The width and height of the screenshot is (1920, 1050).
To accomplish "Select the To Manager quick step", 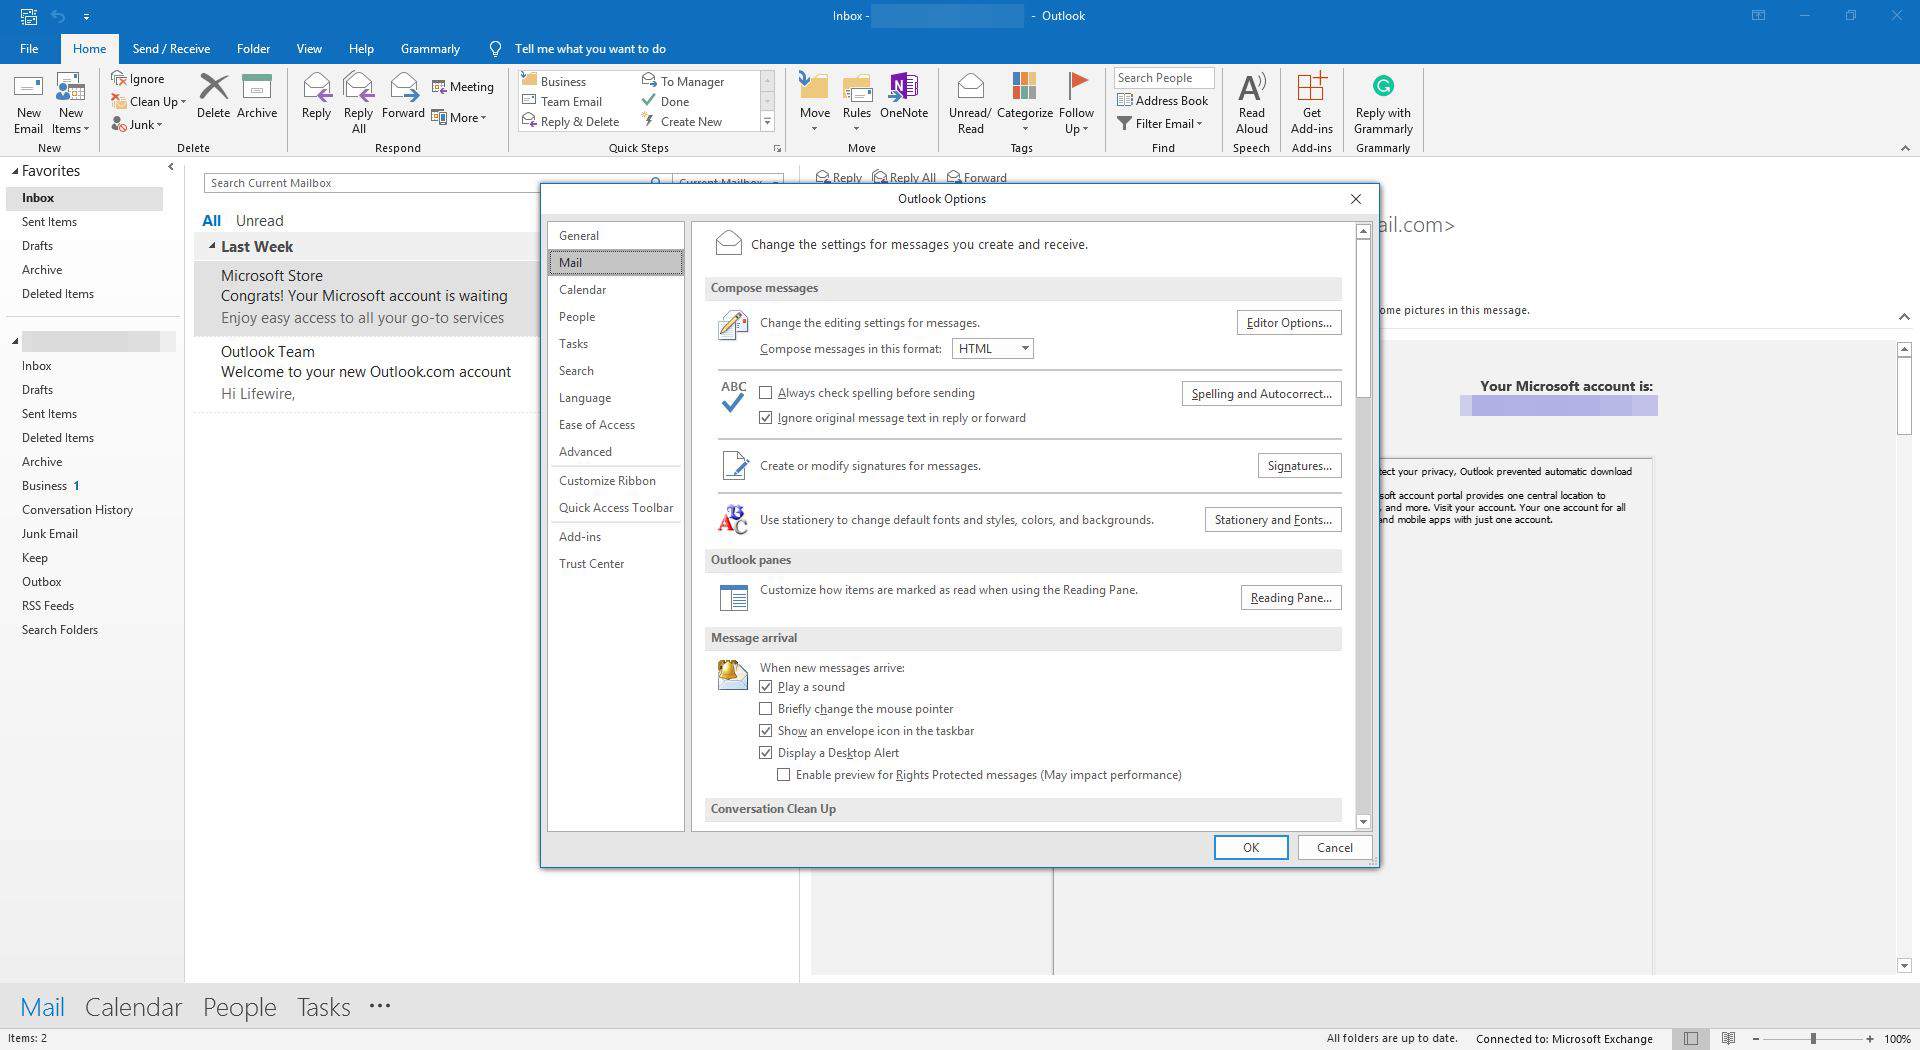I will (x=682, y=81).
